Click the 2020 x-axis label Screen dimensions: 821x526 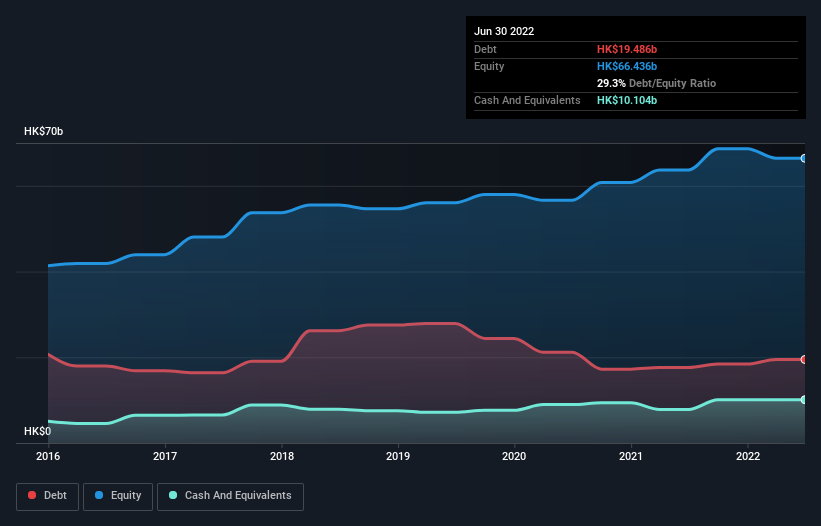514,456
